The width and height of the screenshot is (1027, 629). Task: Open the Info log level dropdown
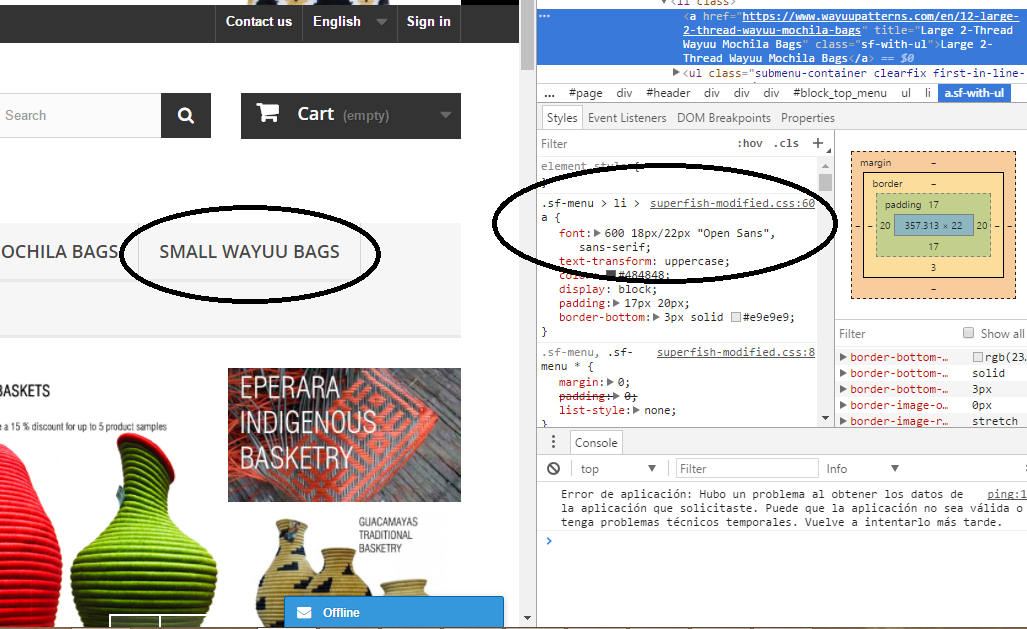click(x=862, y=468)
